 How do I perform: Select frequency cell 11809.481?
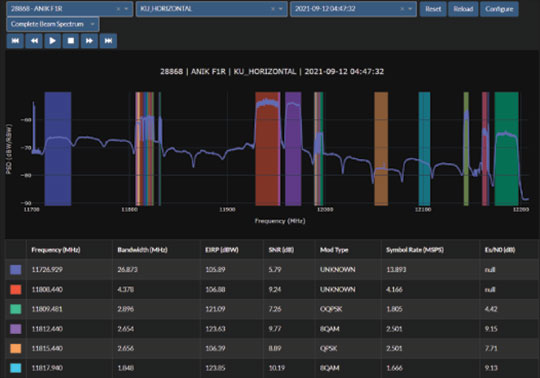47,309
